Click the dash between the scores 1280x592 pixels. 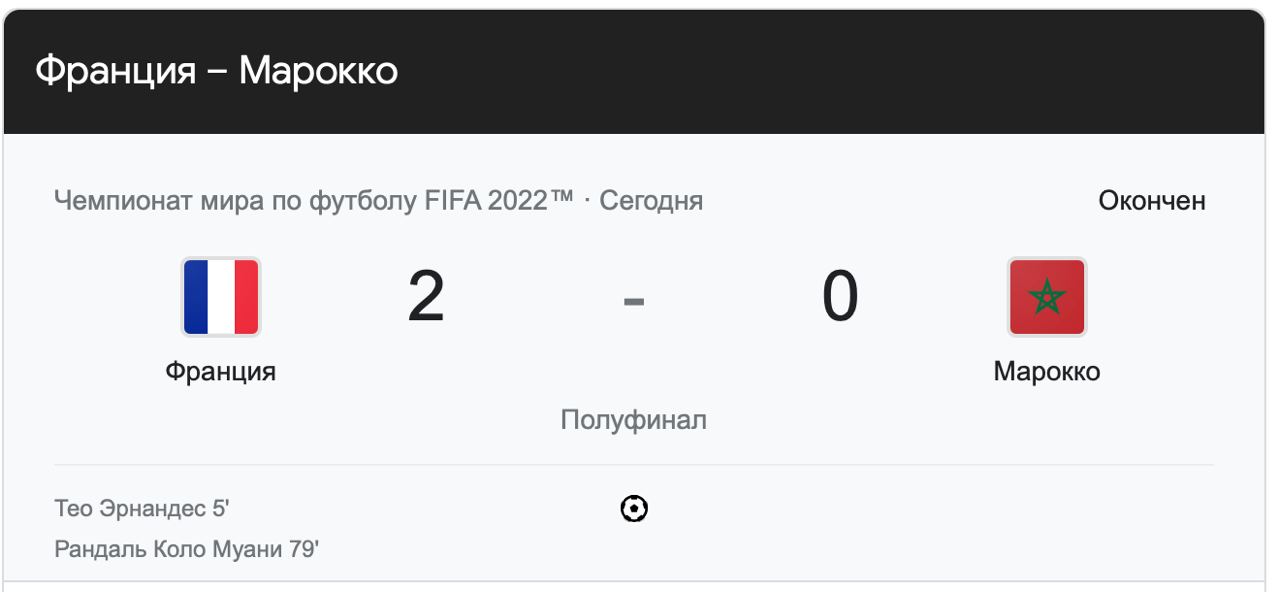tap(633, 299)
